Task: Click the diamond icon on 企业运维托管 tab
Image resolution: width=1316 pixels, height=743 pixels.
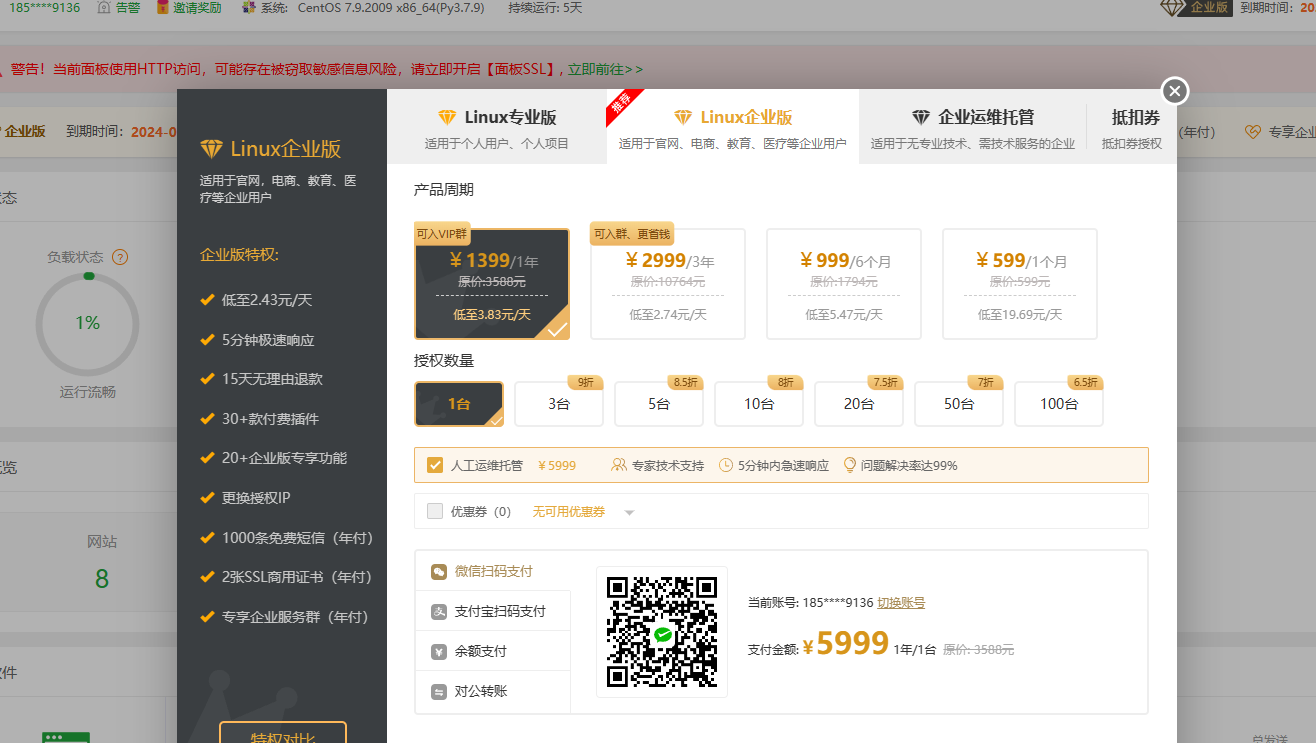Action: point(921,117)
